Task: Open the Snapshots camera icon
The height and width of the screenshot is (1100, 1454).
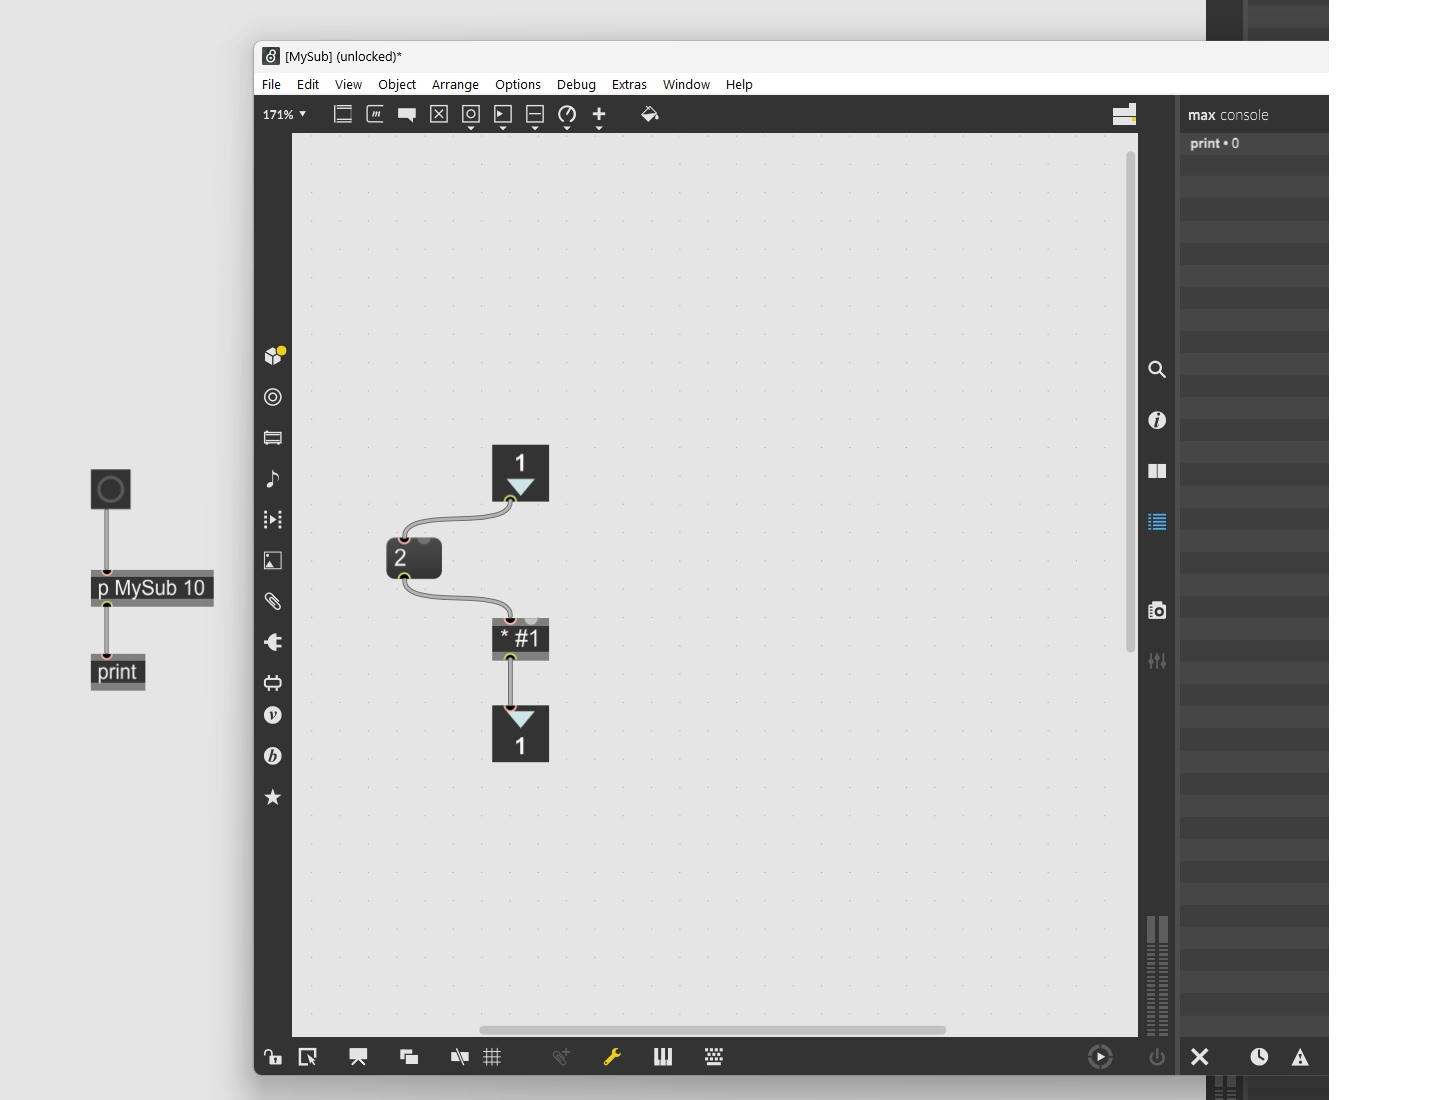Action: click(x=1157, y=610)
